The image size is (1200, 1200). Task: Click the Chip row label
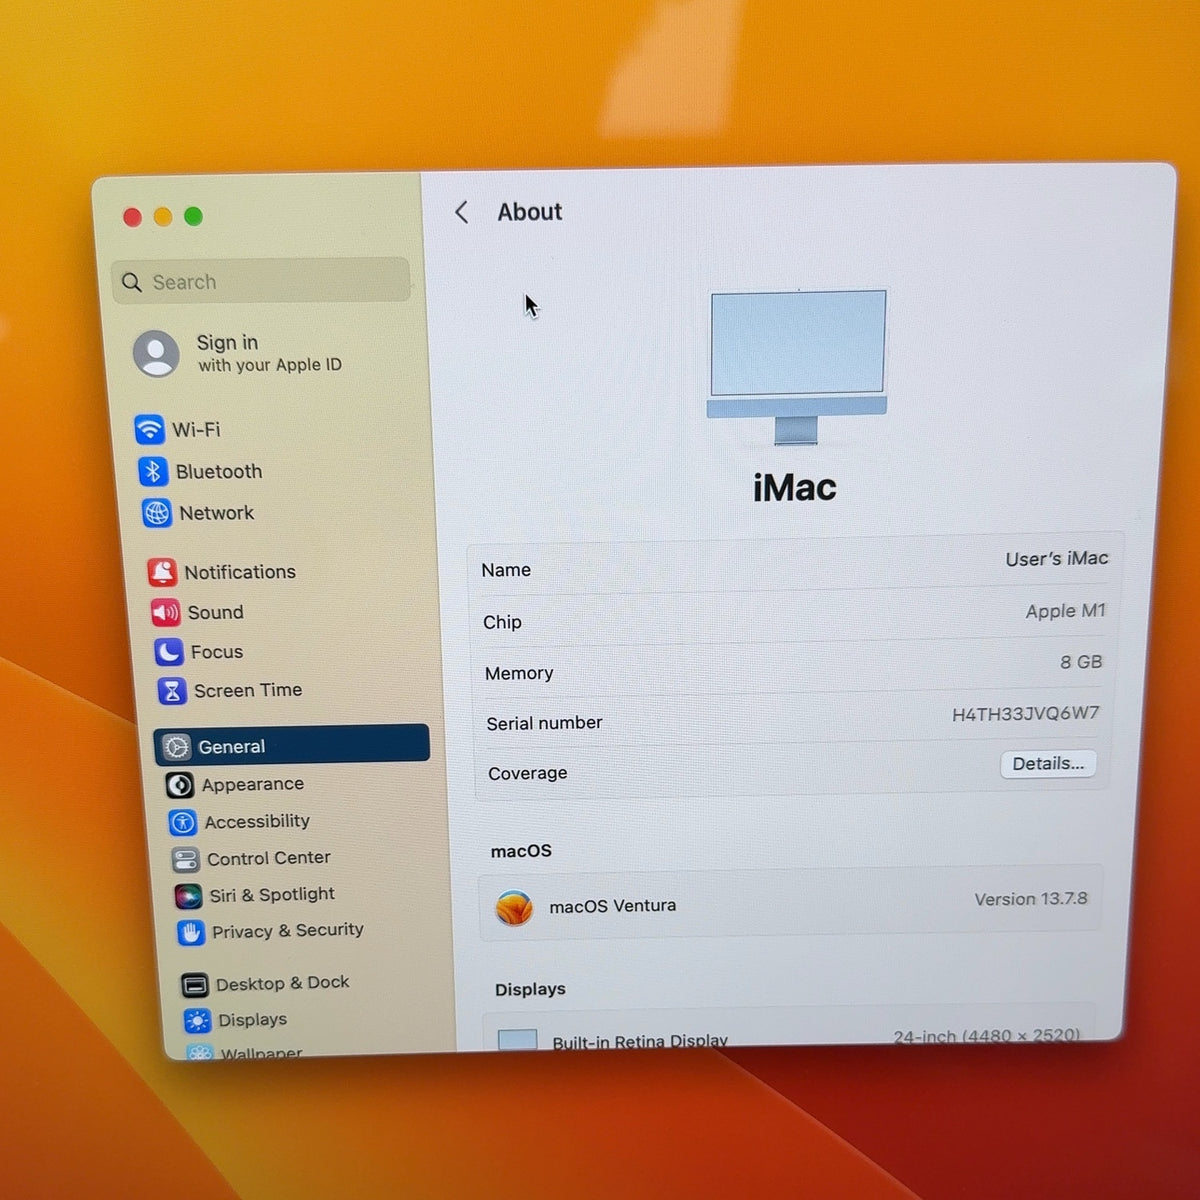(502, 622)
